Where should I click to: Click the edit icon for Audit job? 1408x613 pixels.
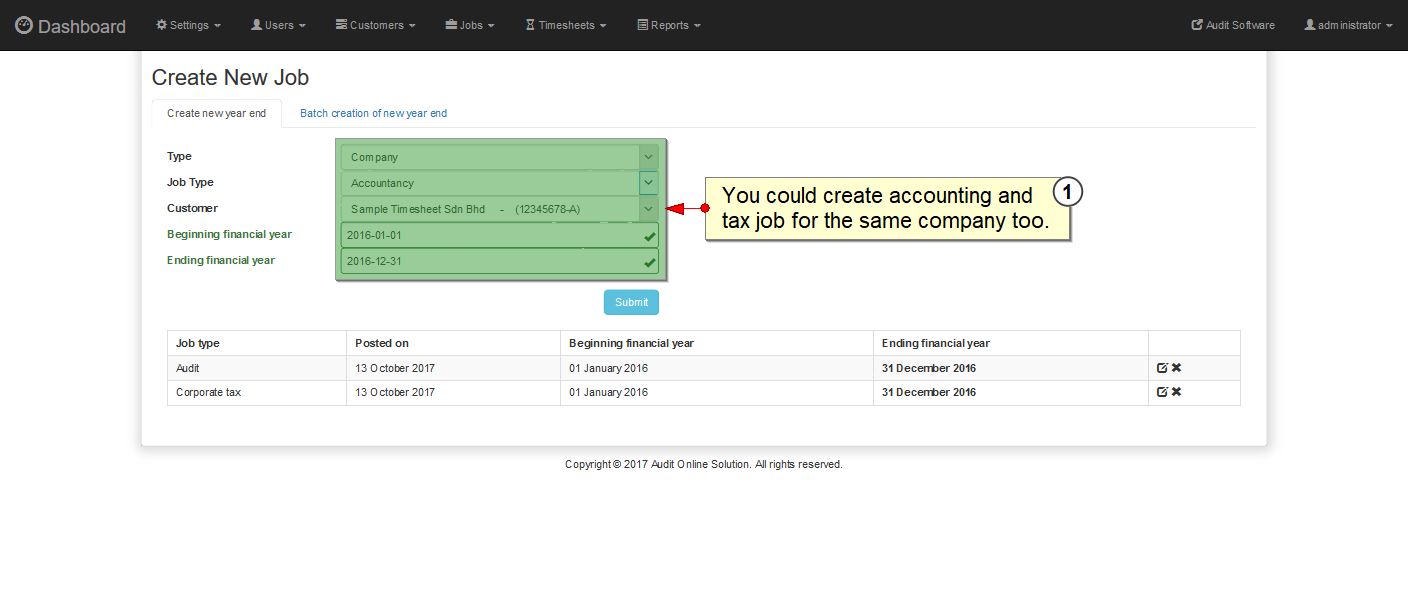point(1162,368)
